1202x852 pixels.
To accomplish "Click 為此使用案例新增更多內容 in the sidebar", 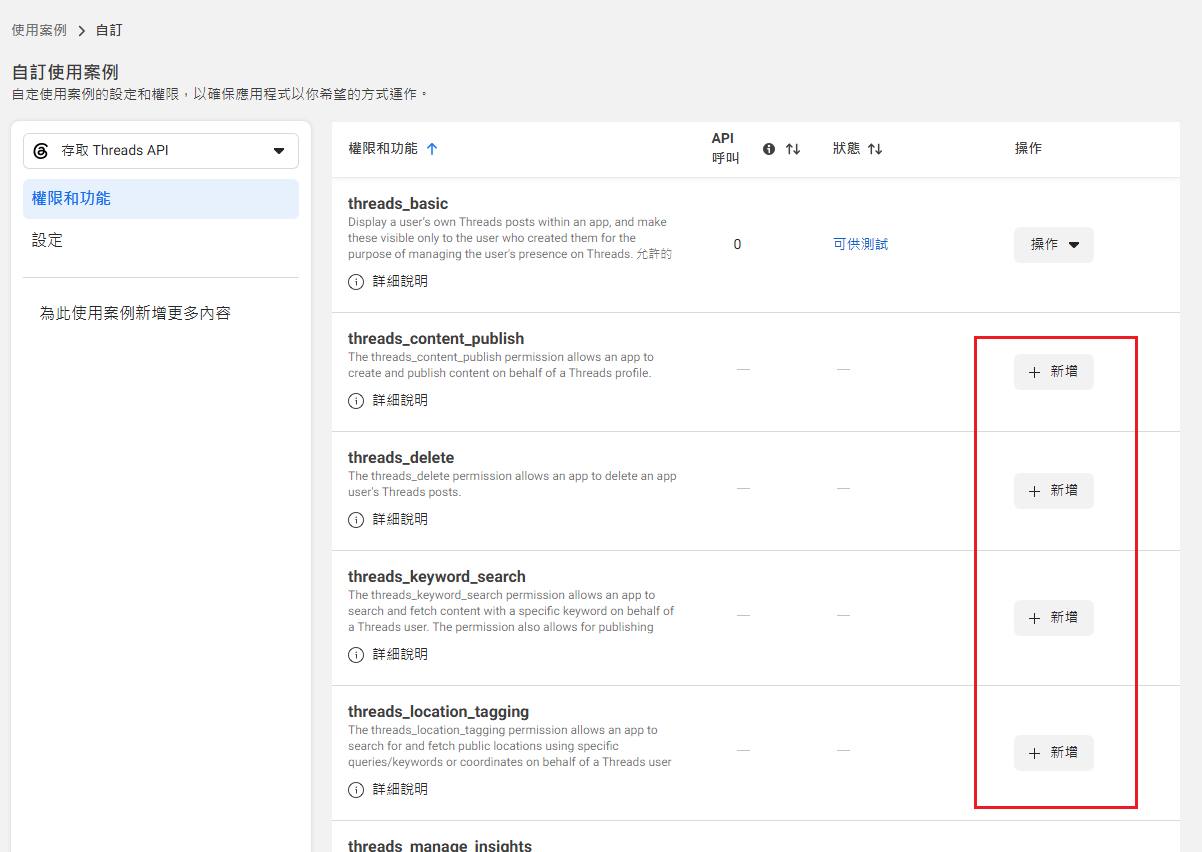I will click(135, 313).
